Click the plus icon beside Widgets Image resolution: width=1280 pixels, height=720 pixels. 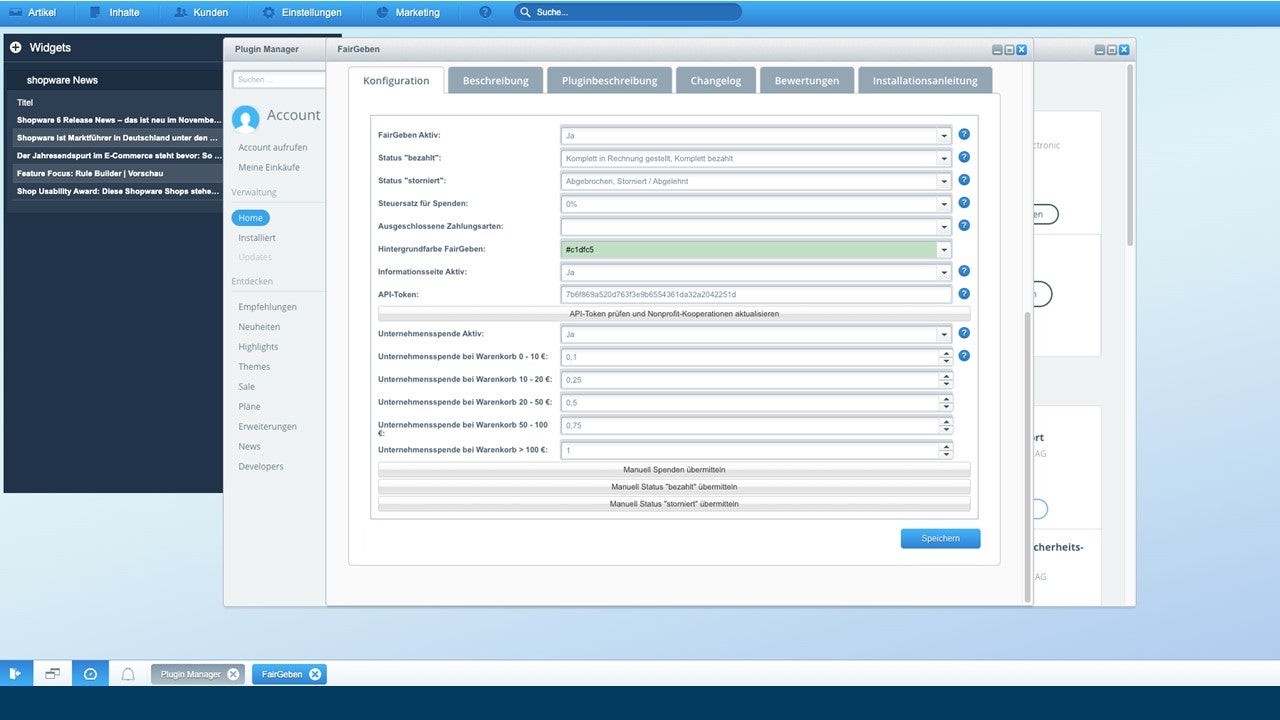click(16, 47)
